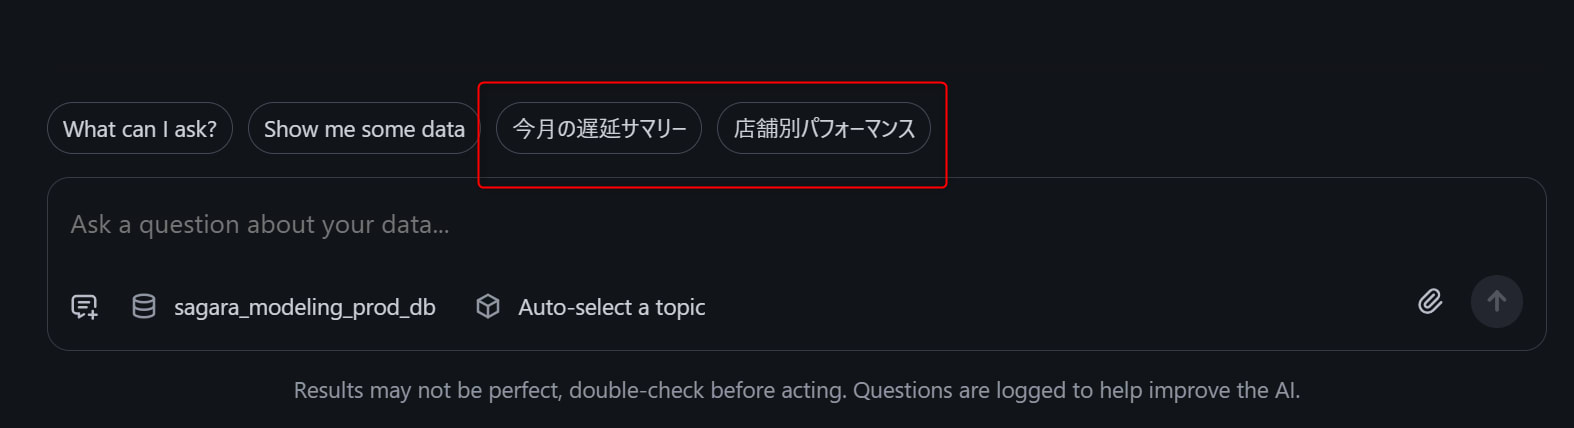Click the 今月の遅延サマリー suggestion chip
This screenshot has height=428, width=1574.
coord(599,129)
